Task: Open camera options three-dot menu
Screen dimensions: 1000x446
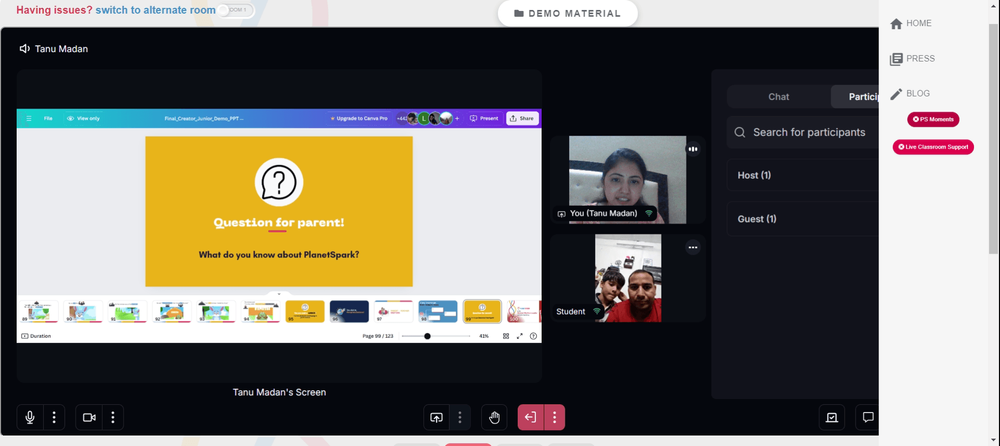Action: 113,417
